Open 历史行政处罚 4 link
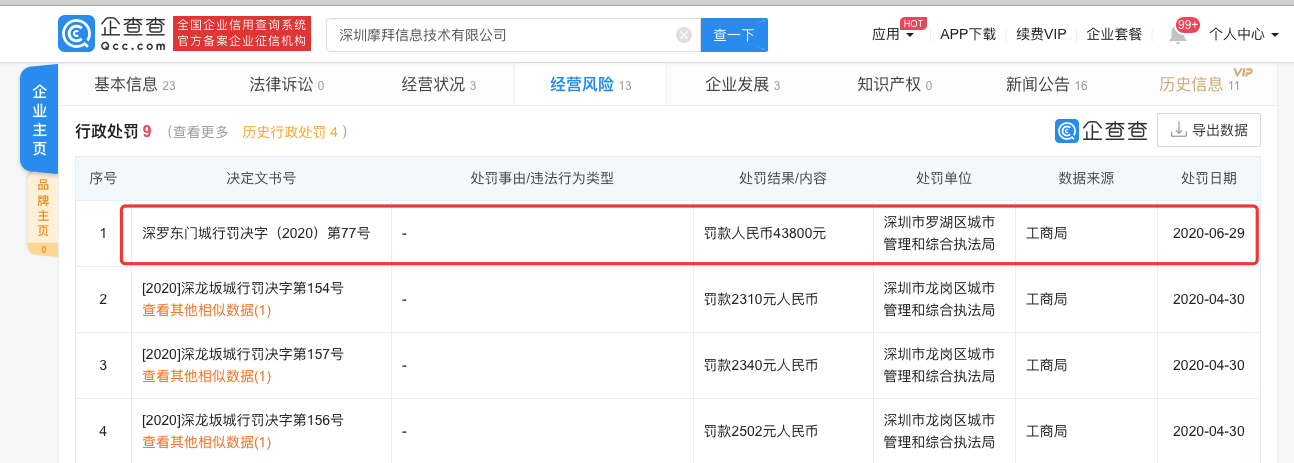The height and width of the screenshot is (463, 1294). [x=291, y=131]
